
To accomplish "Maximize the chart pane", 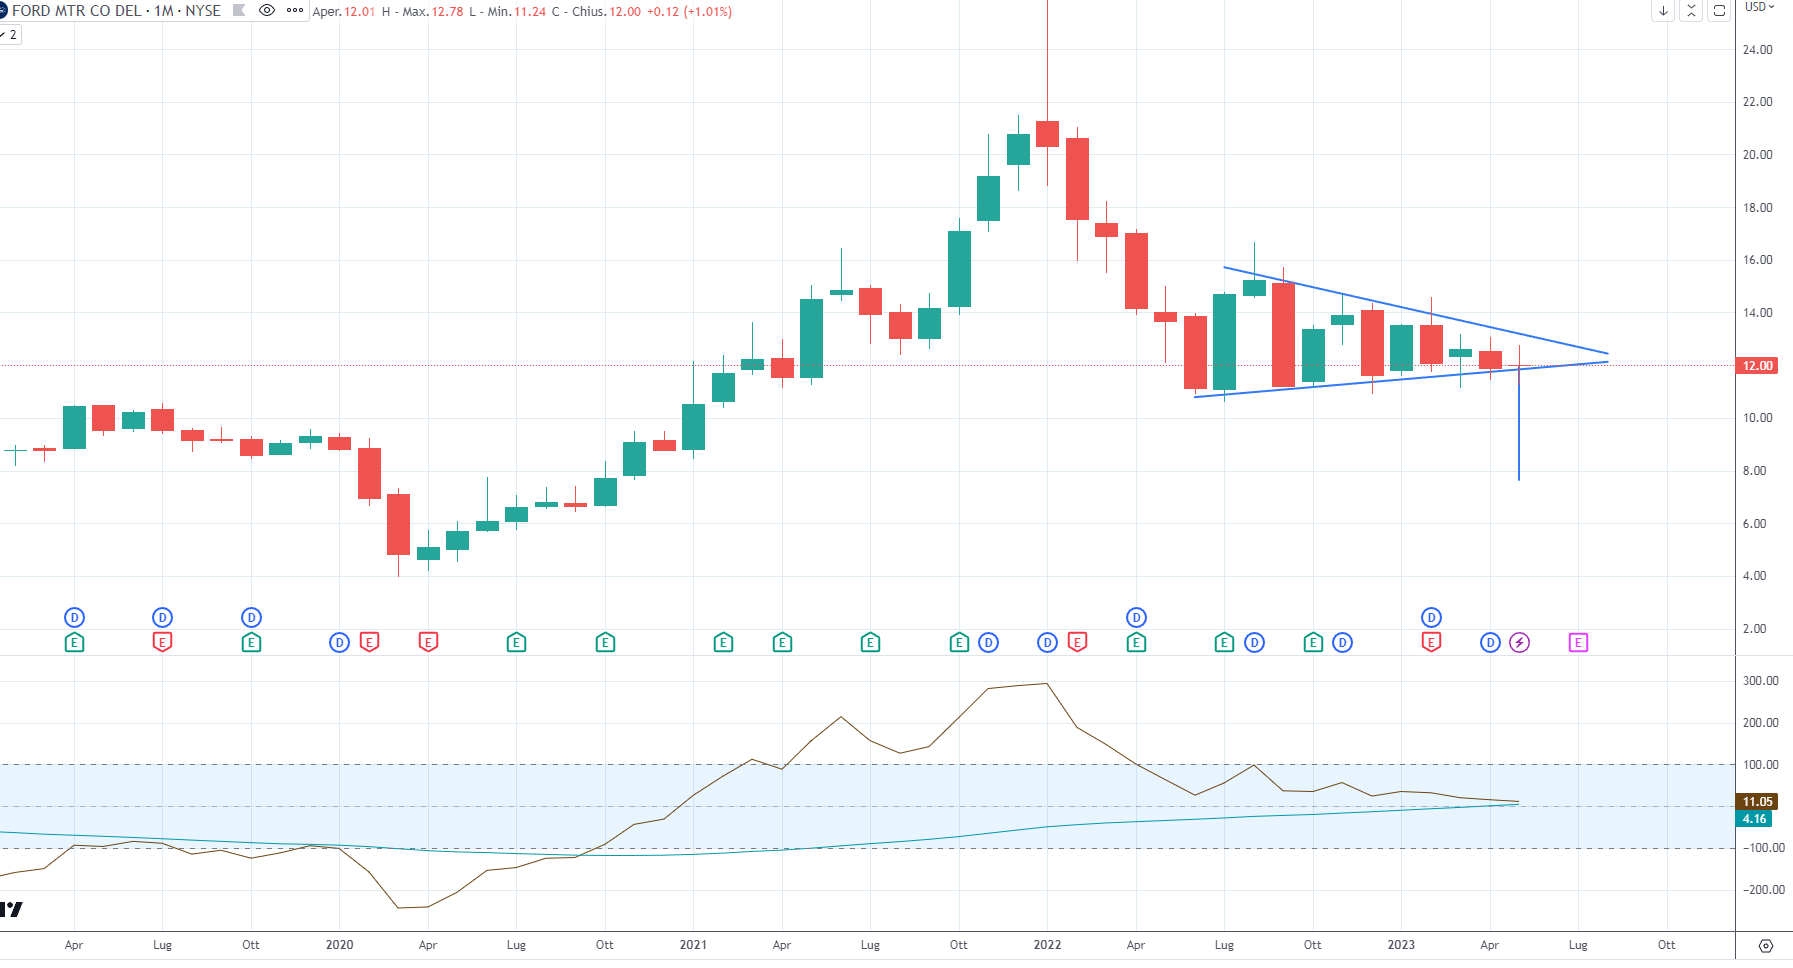I will [x=1719, y=11].
